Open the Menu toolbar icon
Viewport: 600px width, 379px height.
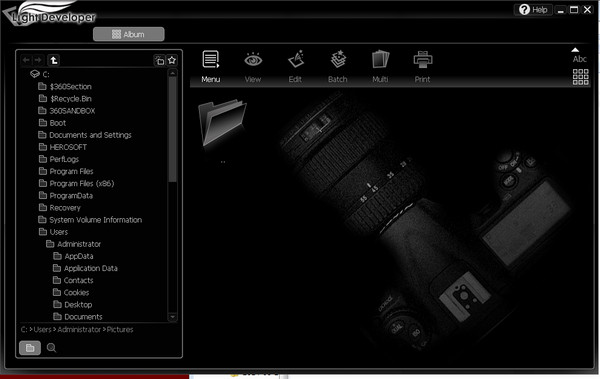click(x=210, y=60)
